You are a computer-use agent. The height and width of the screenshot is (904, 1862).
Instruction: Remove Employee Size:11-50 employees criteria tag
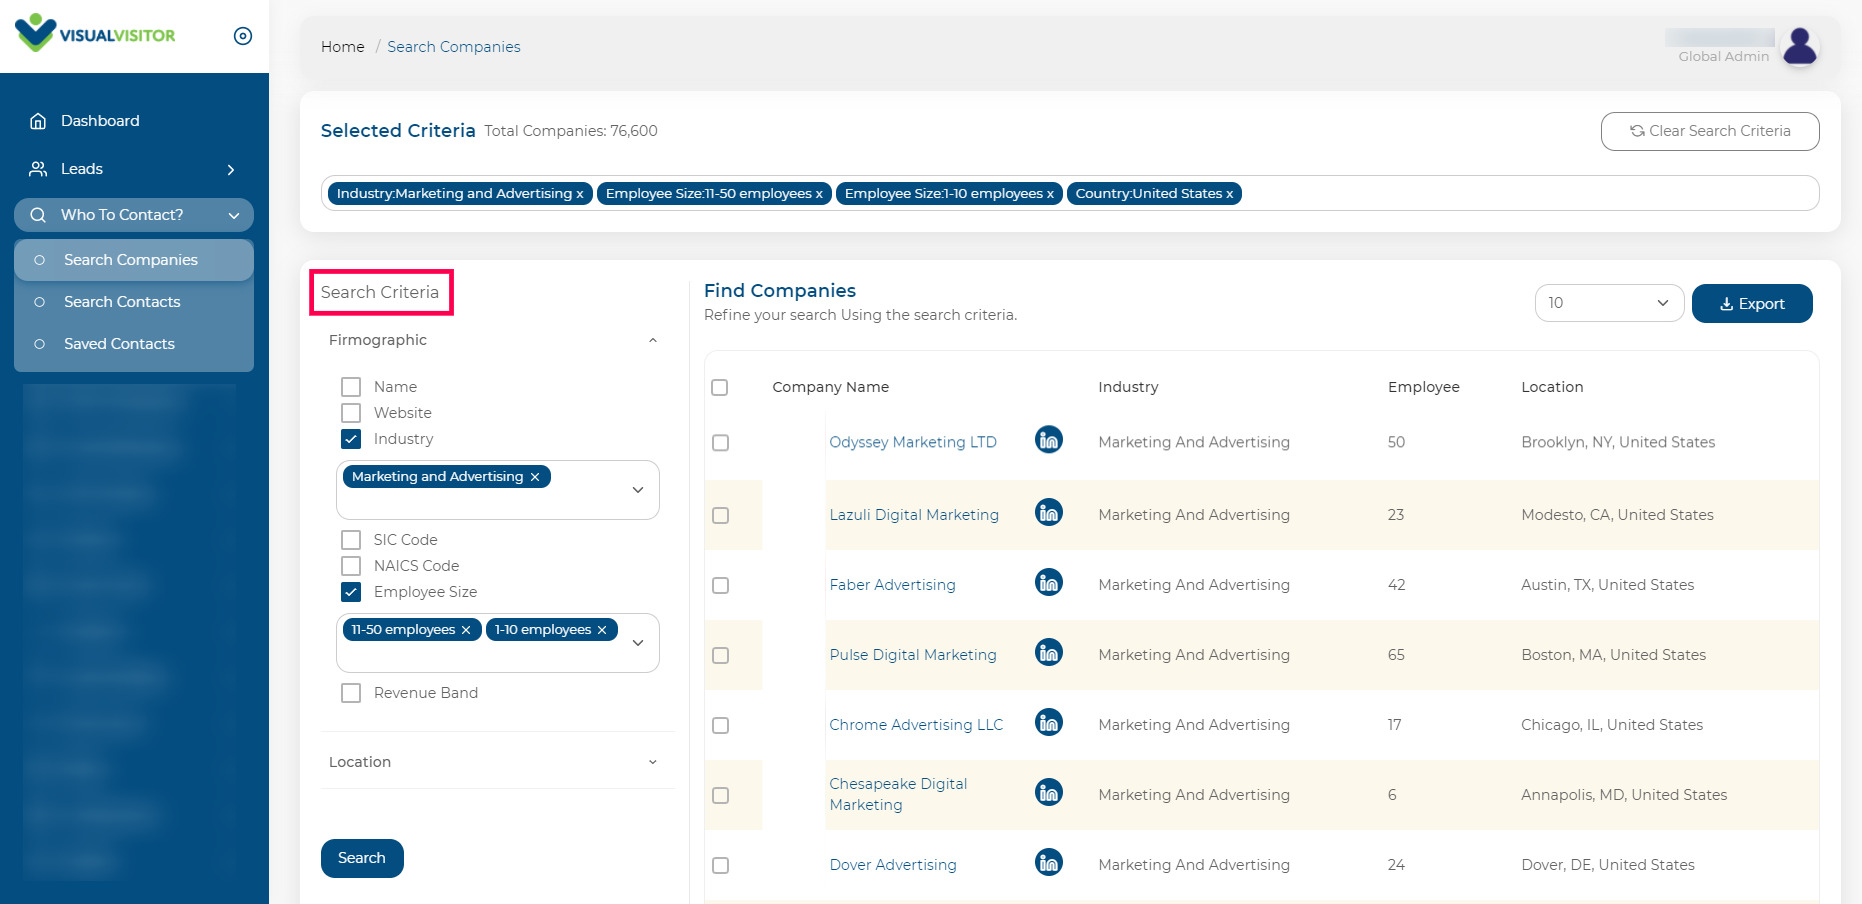click(819, 194)
